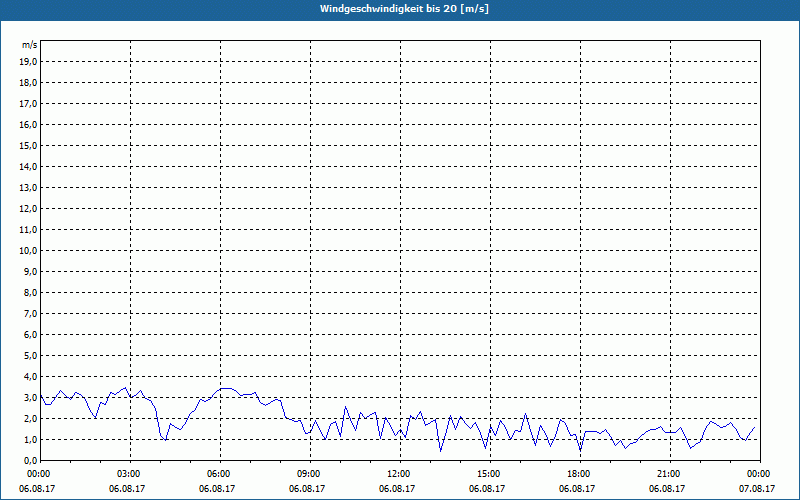800x500 pixels.
Task: Click the 15:00 time axis label
Action: click(490, 474)
